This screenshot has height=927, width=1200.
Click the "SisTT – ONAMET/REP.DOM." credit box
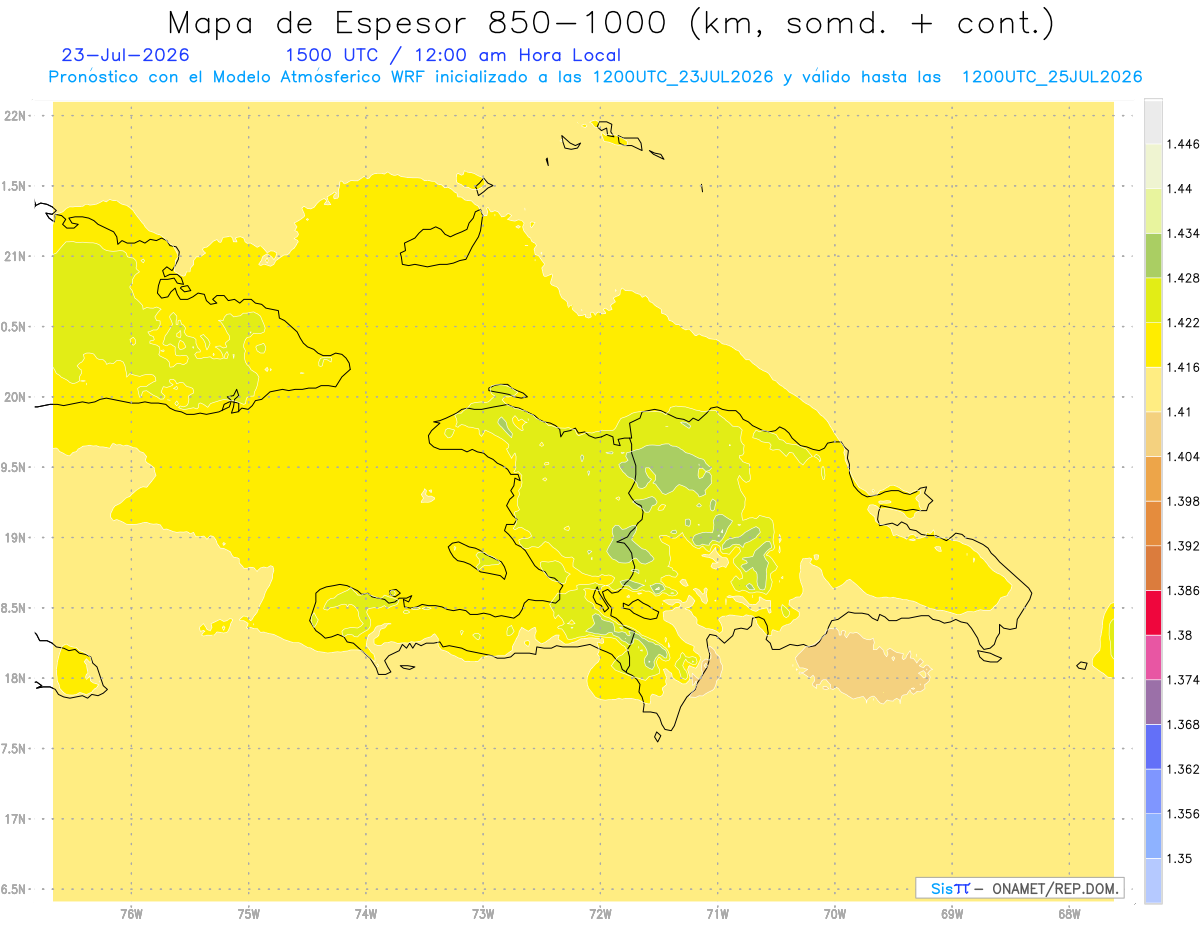(x=1020, y=888)
